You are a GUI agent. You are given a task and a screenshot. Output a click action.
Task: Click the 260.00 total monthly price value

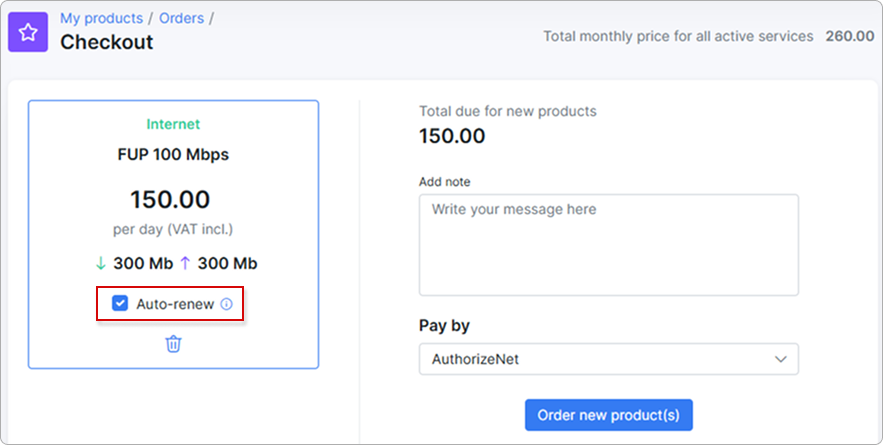850,36
